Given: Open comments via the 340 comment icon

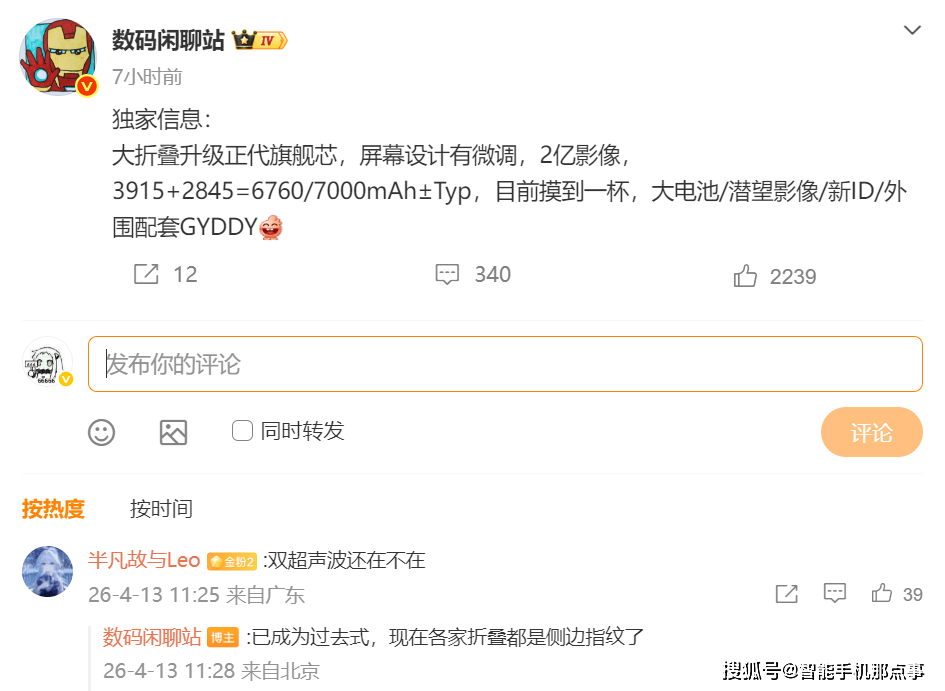Looking at the screenshot, I should [447, 274].
